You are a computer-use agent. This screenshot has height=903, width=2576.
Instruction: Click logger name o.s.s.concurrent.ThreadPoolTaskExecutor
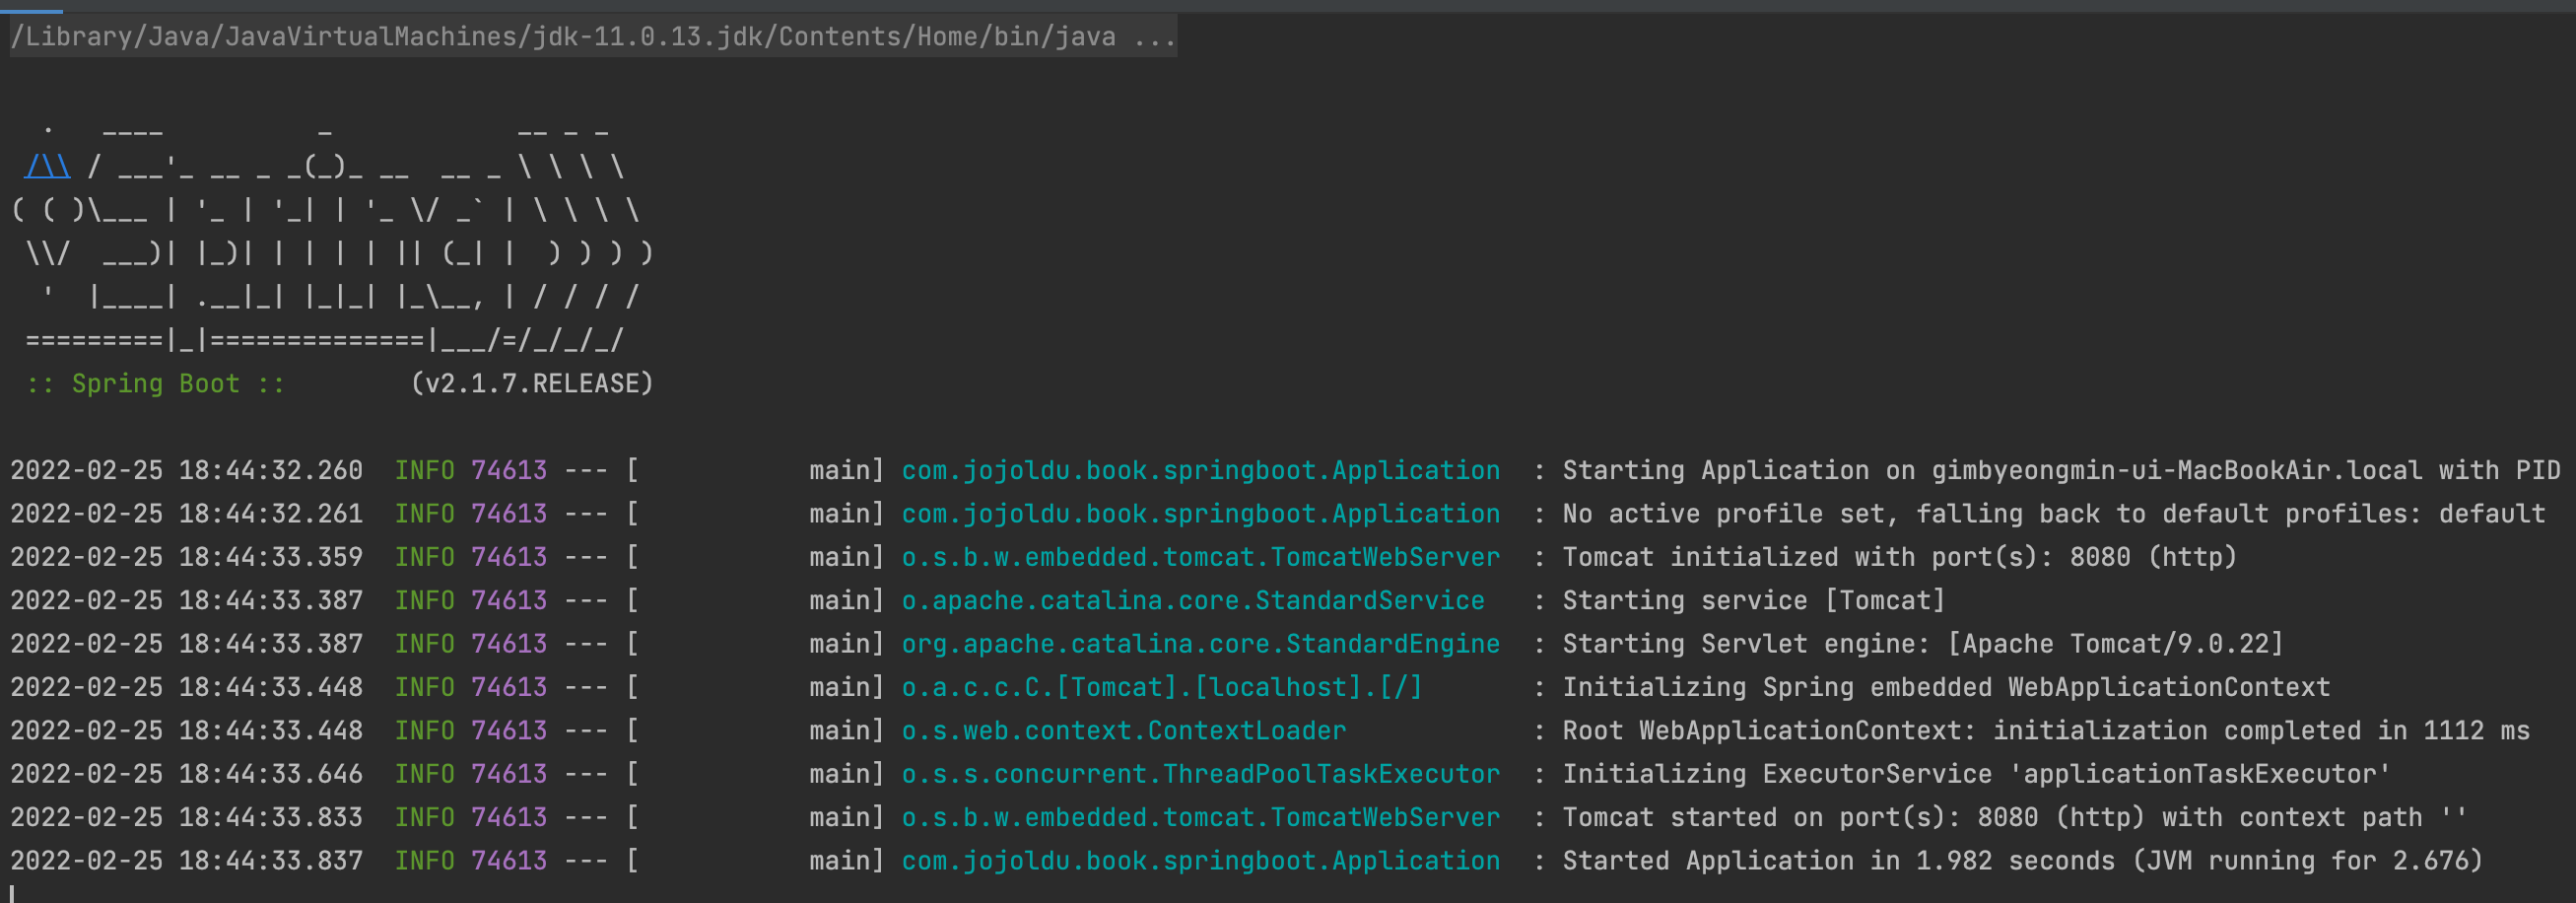[1201, 774]
